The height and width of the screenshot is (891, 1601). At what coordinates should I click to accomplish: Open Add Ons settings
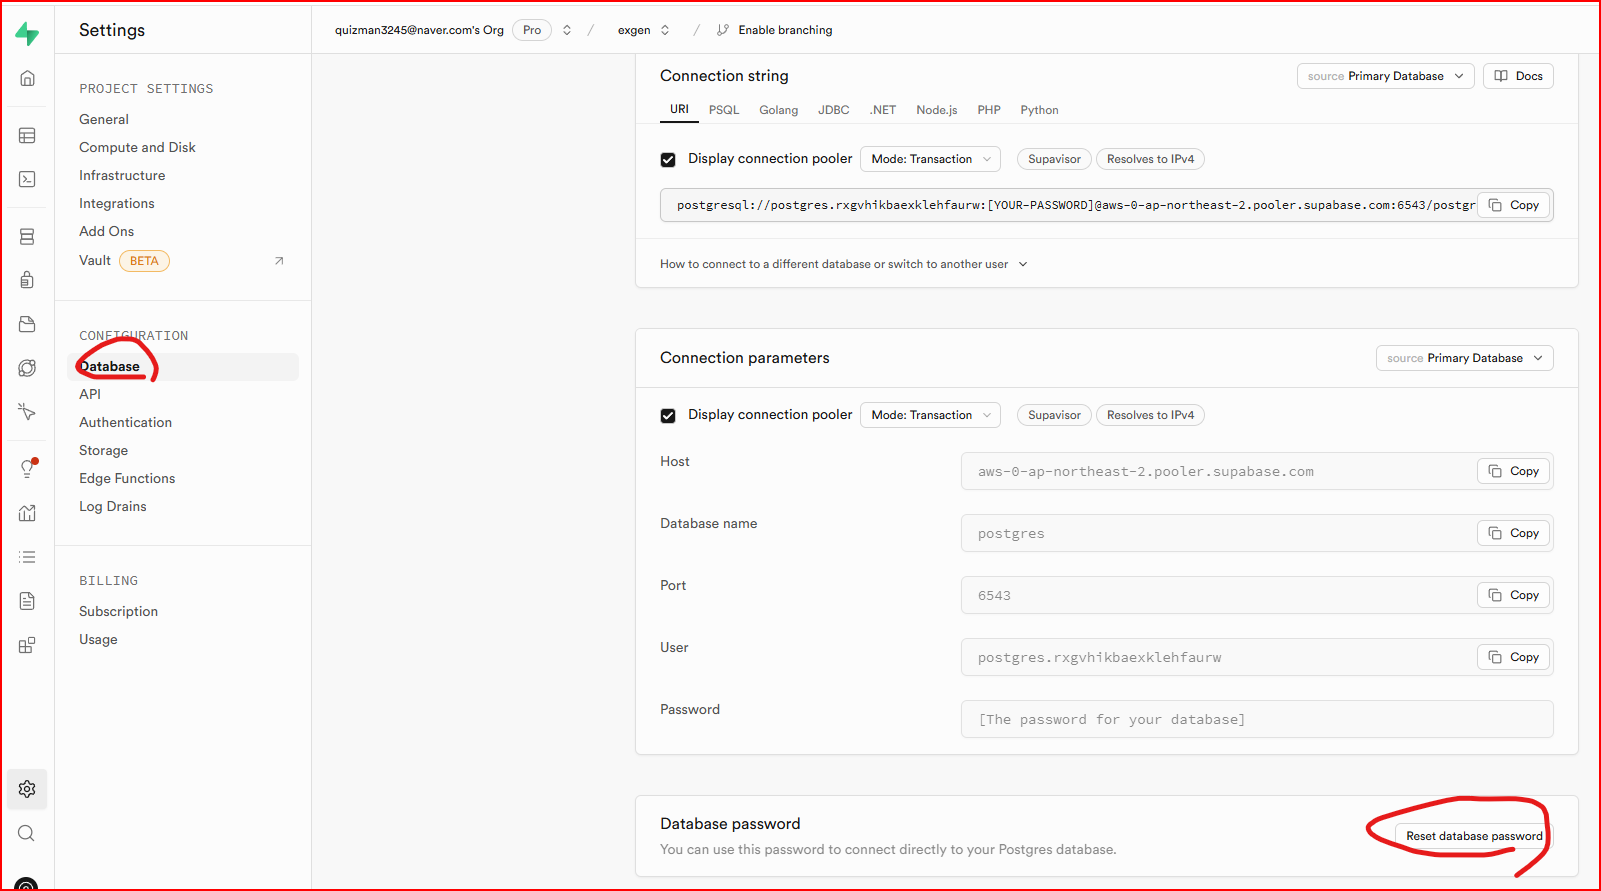coord(106,231)
